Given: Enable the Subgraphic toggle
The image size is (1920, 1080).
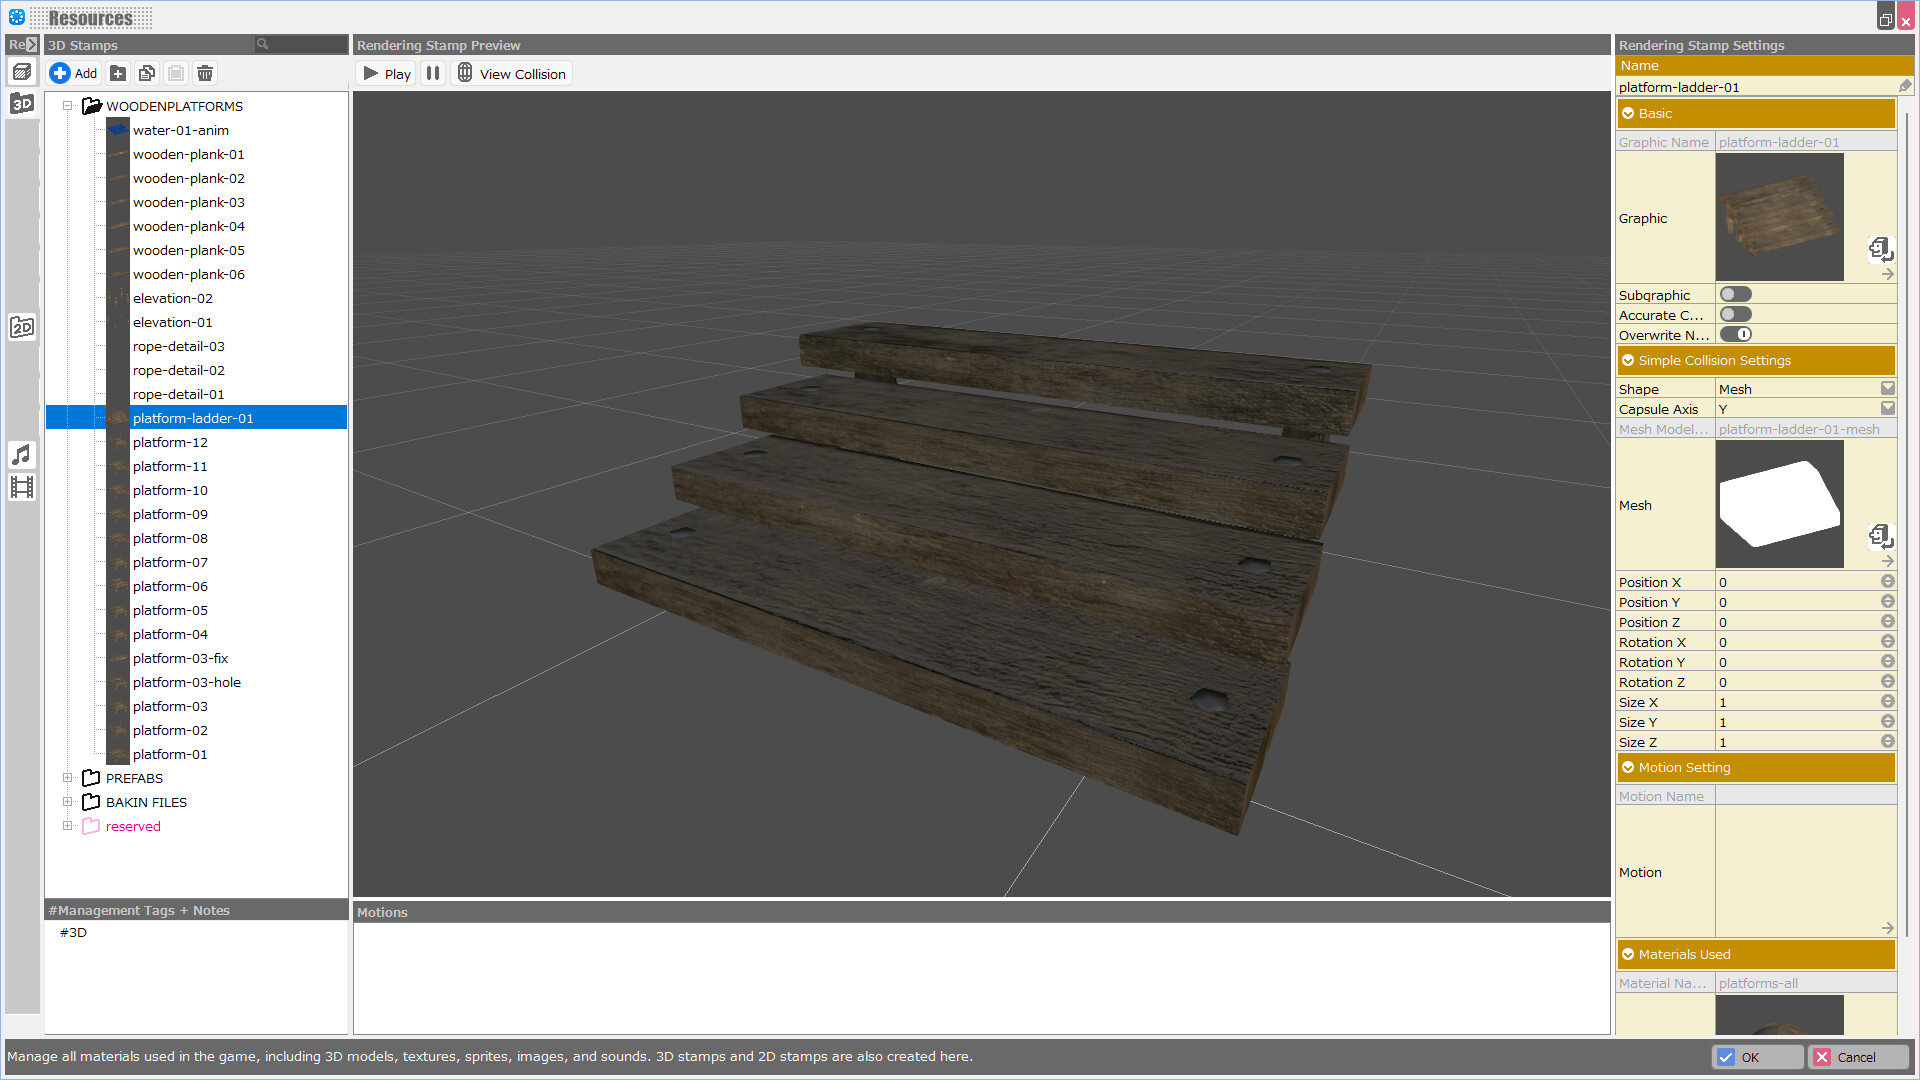Looking at the screenshot, I should tap(1736, 293).
